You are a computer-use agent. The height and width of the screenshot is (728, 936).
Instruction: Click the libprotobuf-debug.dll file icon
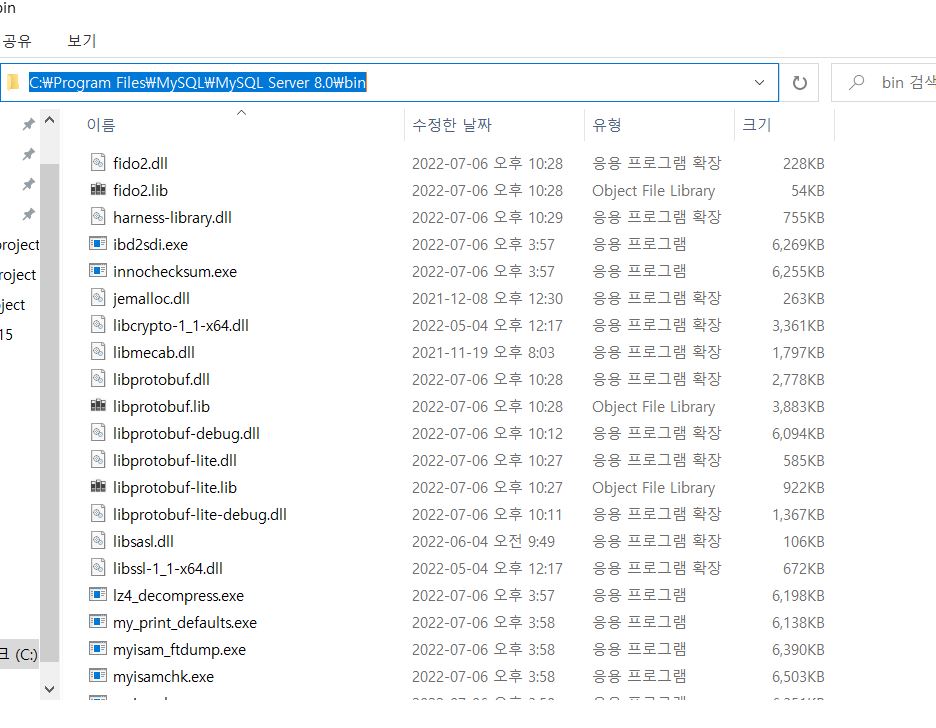tap(98, 433)
